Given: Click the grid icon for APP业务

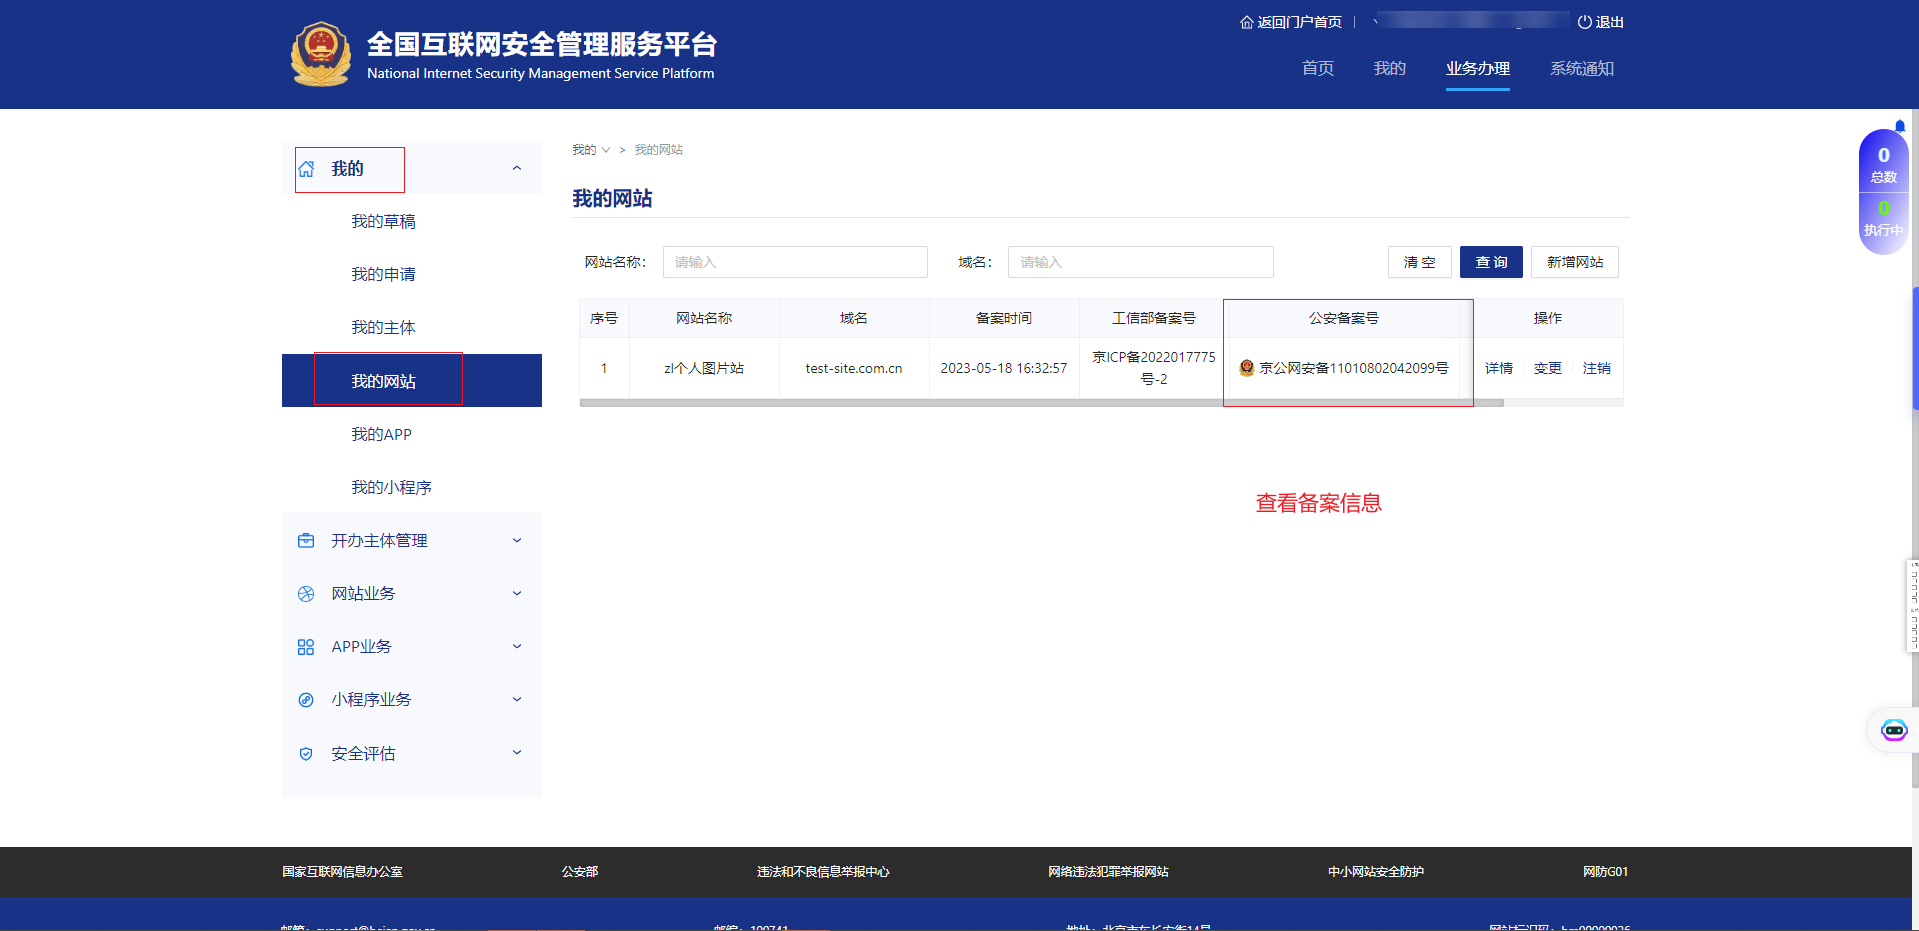Looking at the screenshot, I should point(306,647).
